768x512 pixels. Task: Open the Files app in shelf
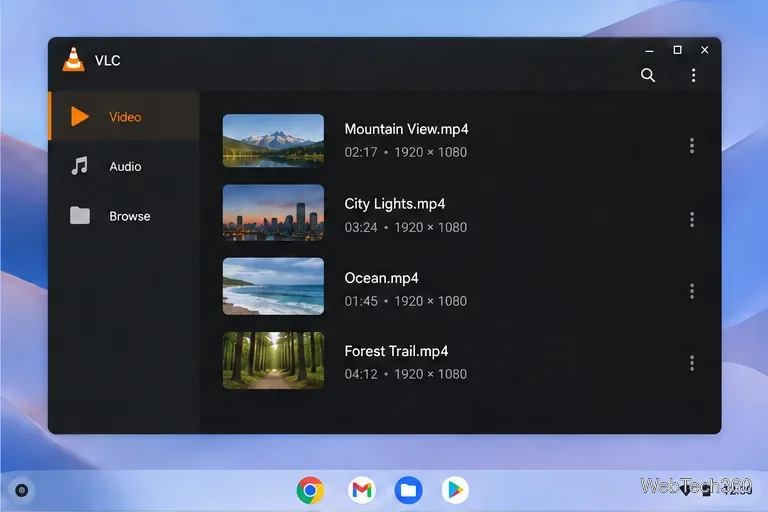pos(408,489)
